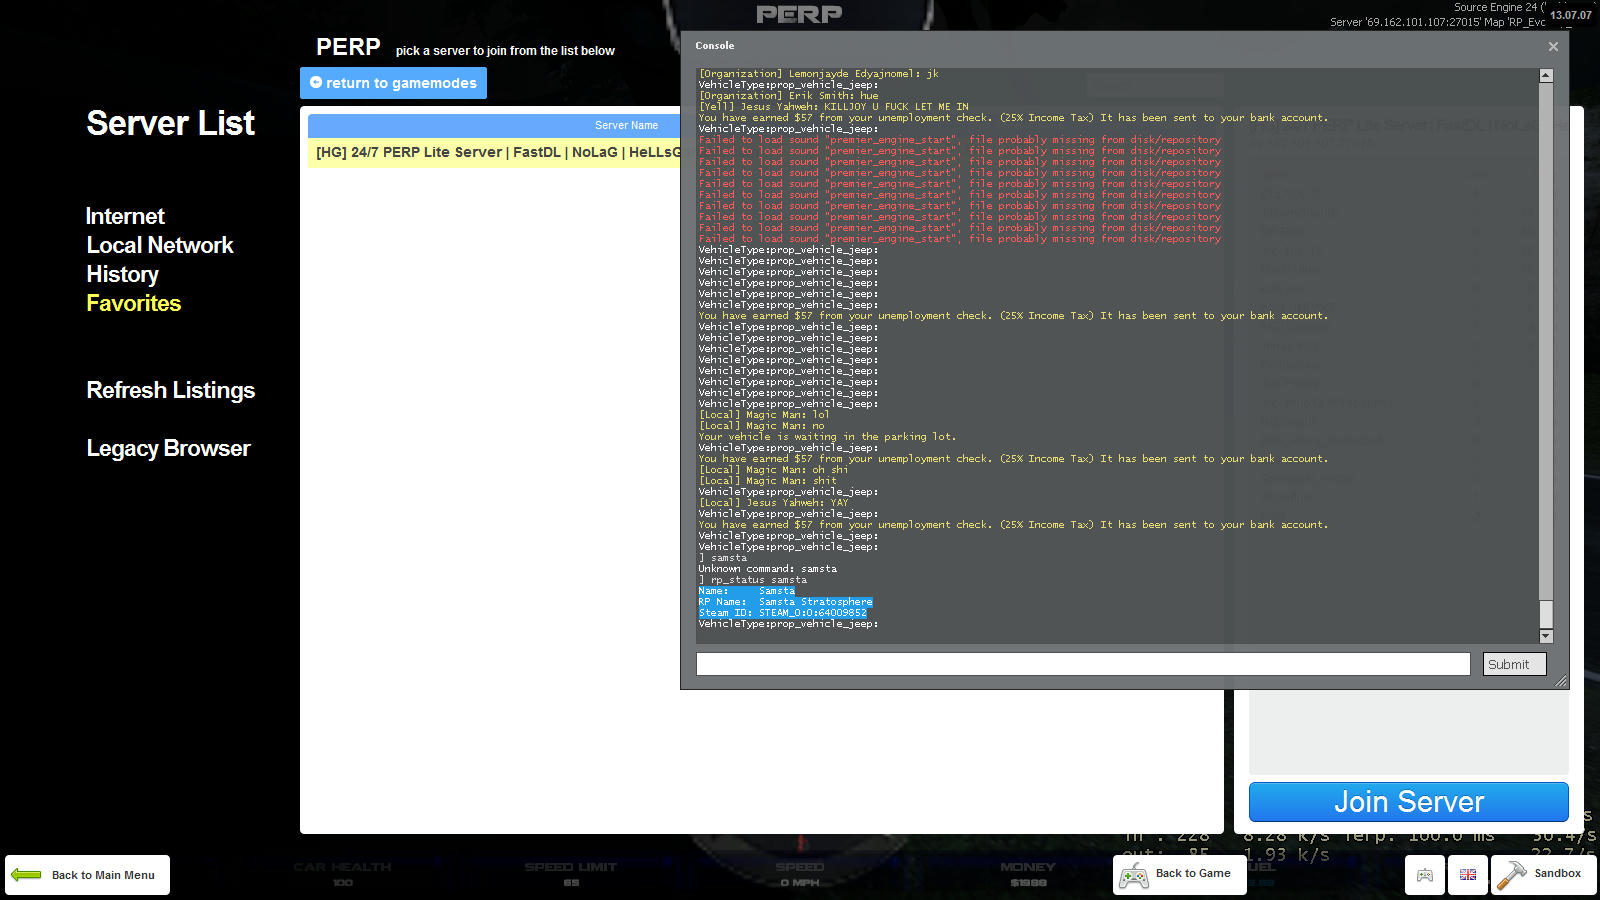Open the small gamepad icon button

(x=1425, y=875)
